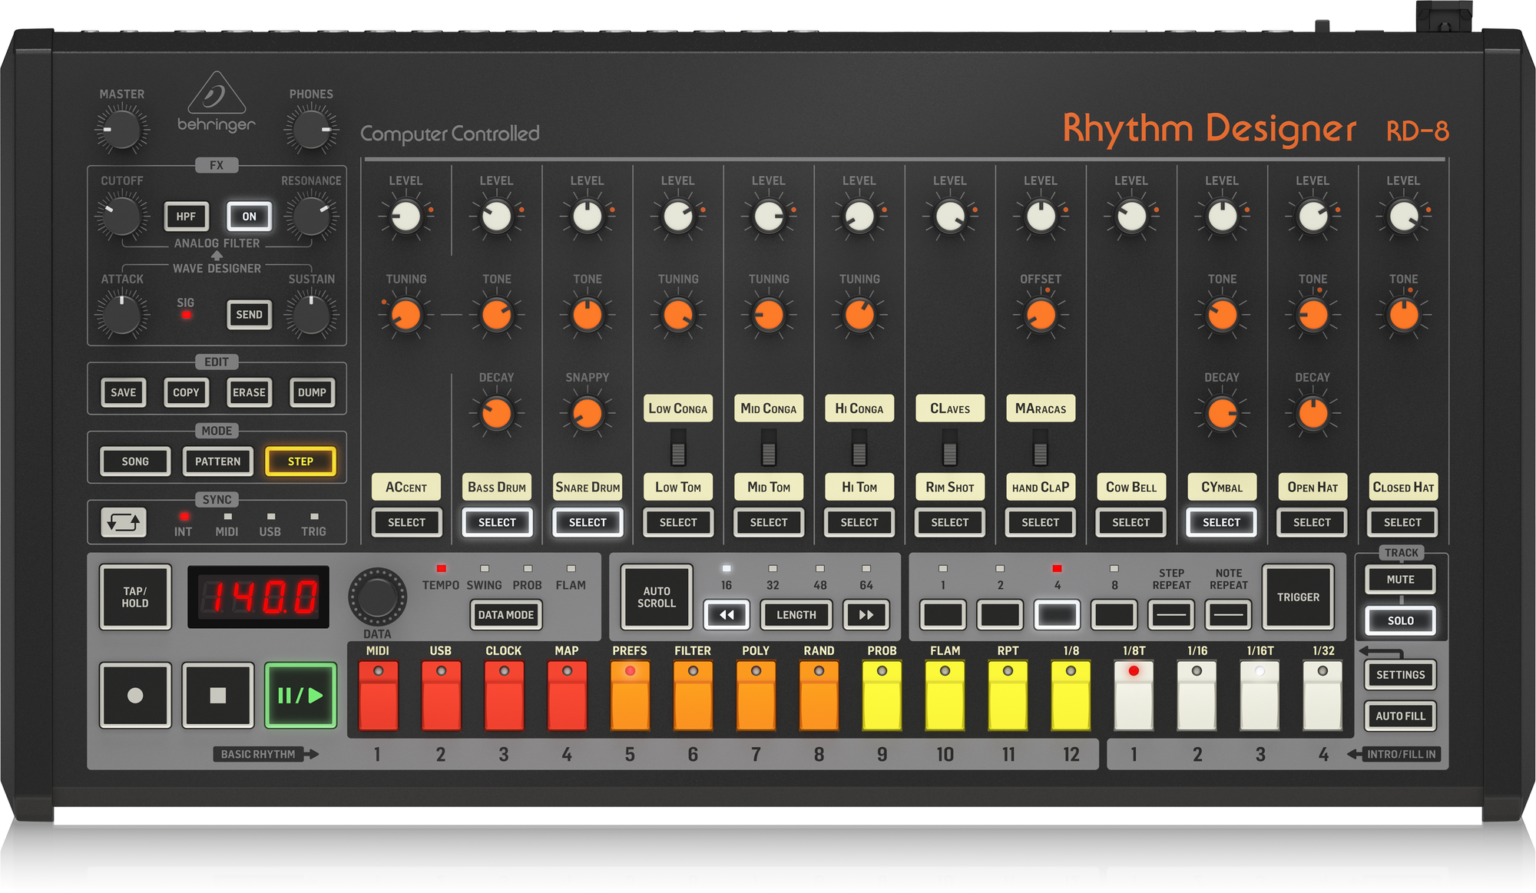Image resolution: width=1536 pixels, height=893 pixels.
Task: Click the Cow Bell SELECT button
Action: (1131, 522)
